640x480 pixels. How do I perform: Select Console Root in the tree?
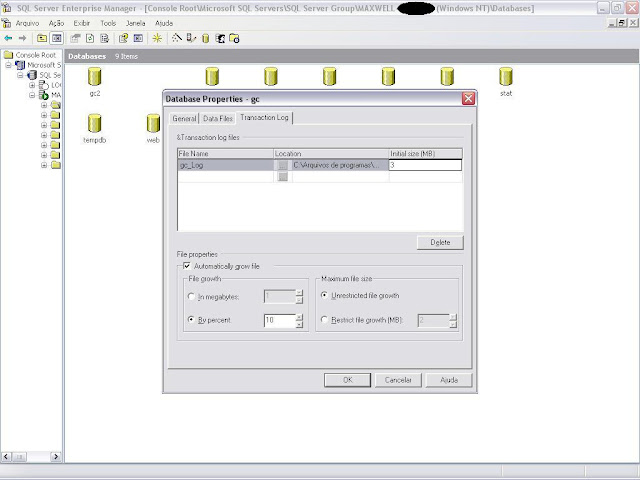(x=36, y=55)
